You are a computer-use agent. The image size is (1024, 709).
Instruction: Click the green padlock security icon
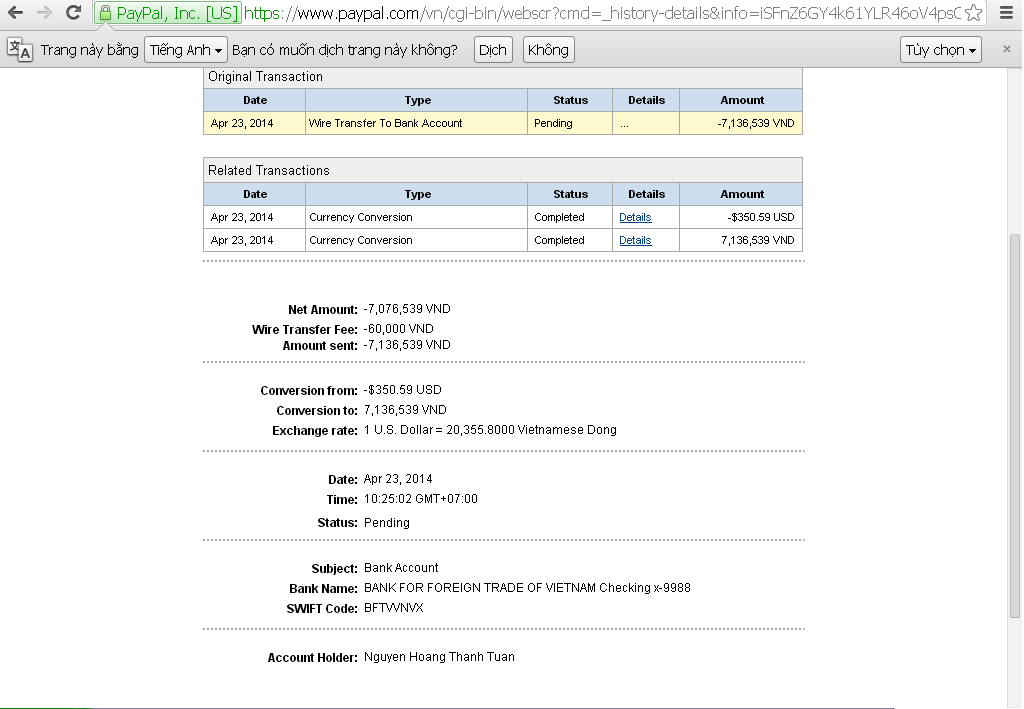105,14
